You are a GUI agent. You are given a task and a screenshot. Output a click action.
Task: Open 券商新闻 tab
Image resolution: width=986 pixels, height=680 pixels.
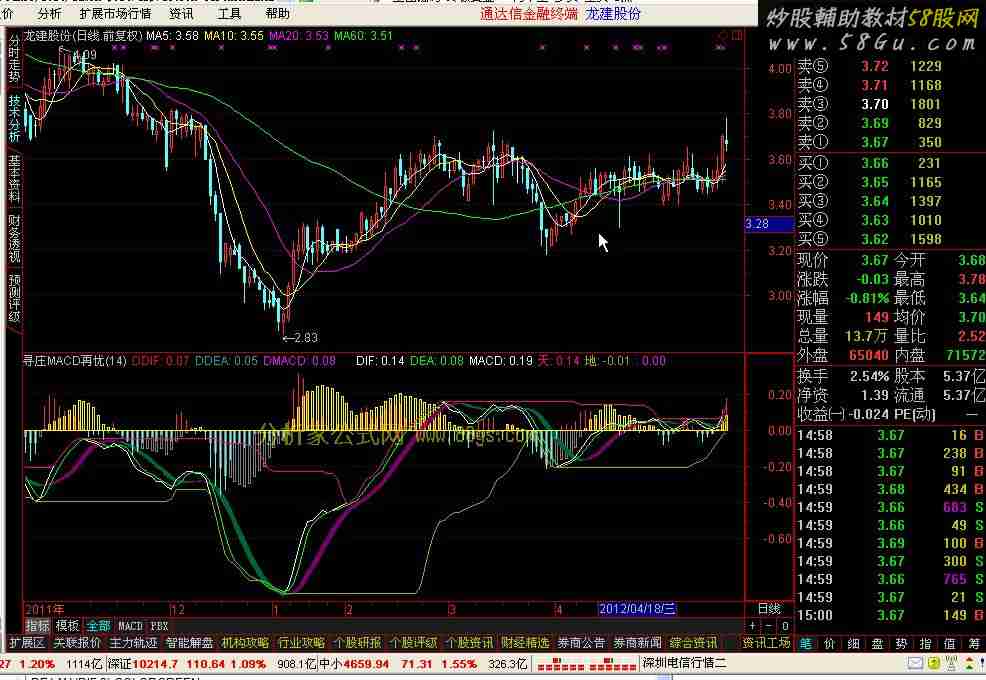click(x=637, y=643)
